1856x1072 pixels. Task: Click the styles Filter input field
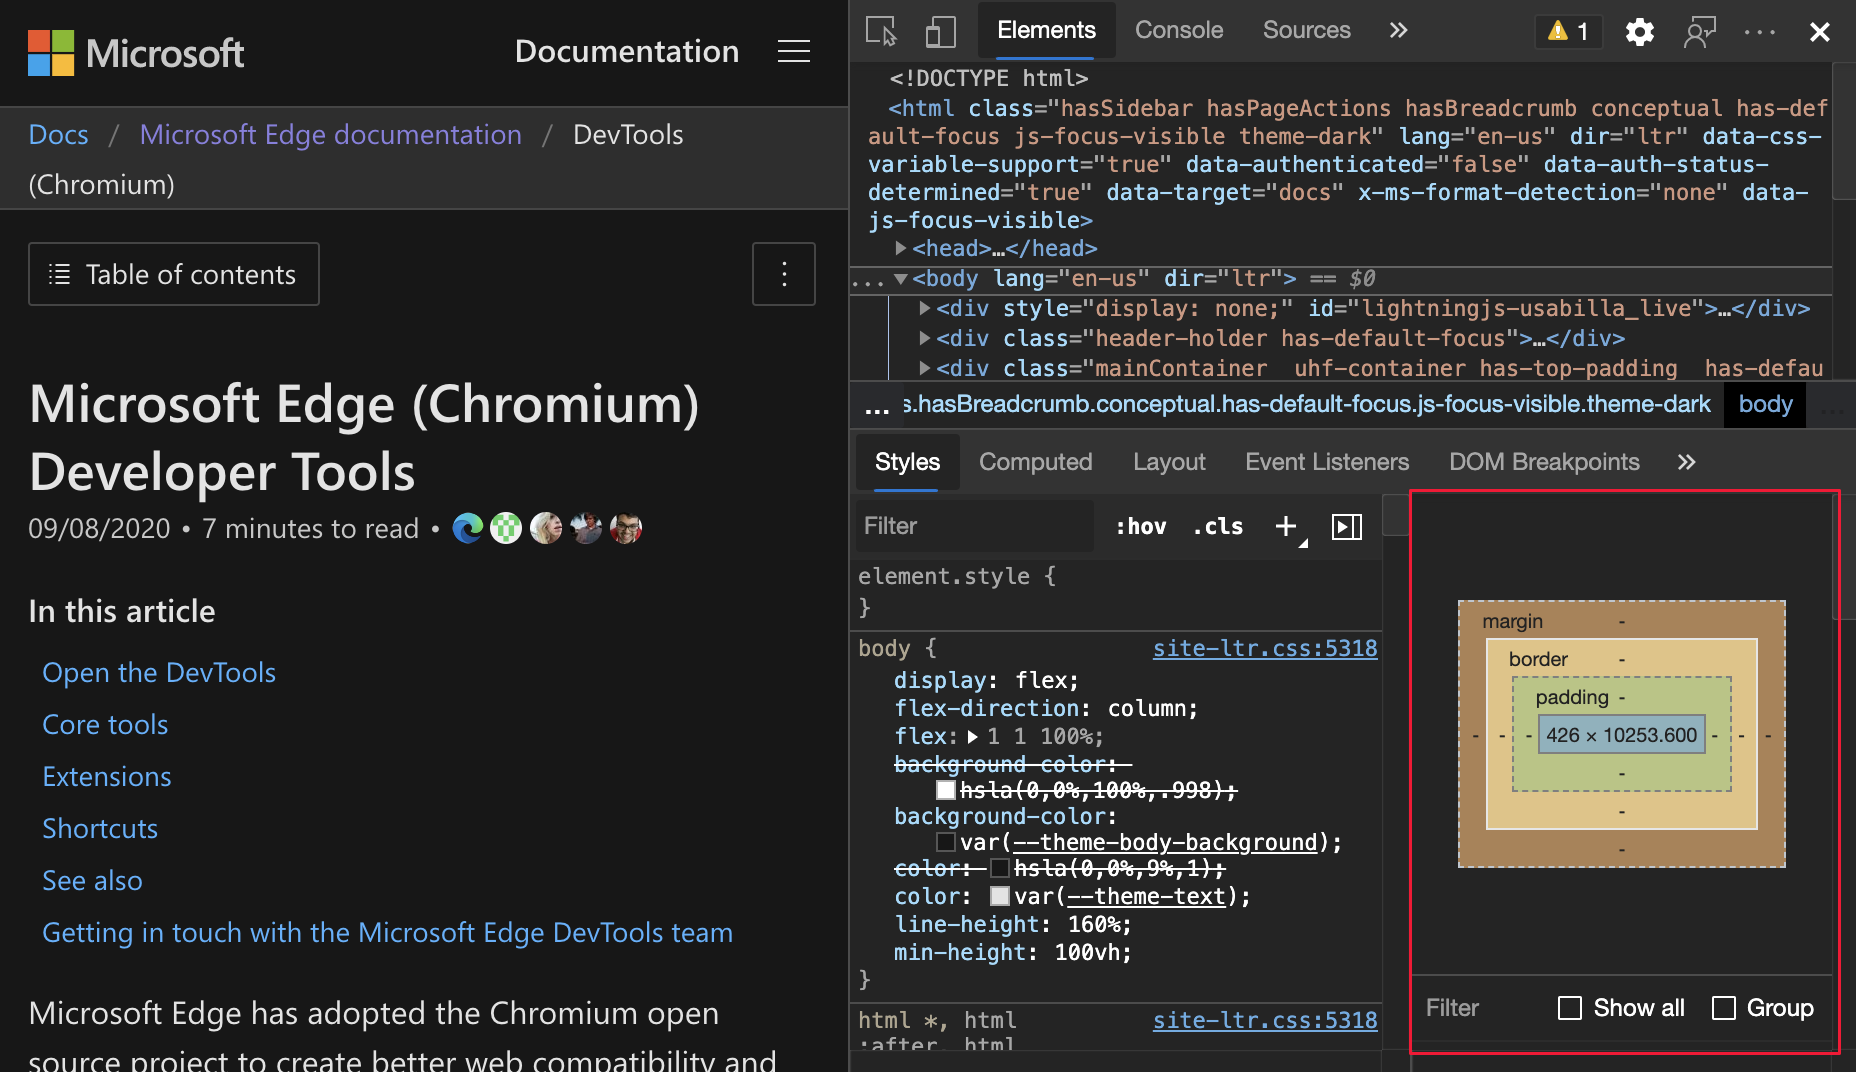tap(970, 526)
